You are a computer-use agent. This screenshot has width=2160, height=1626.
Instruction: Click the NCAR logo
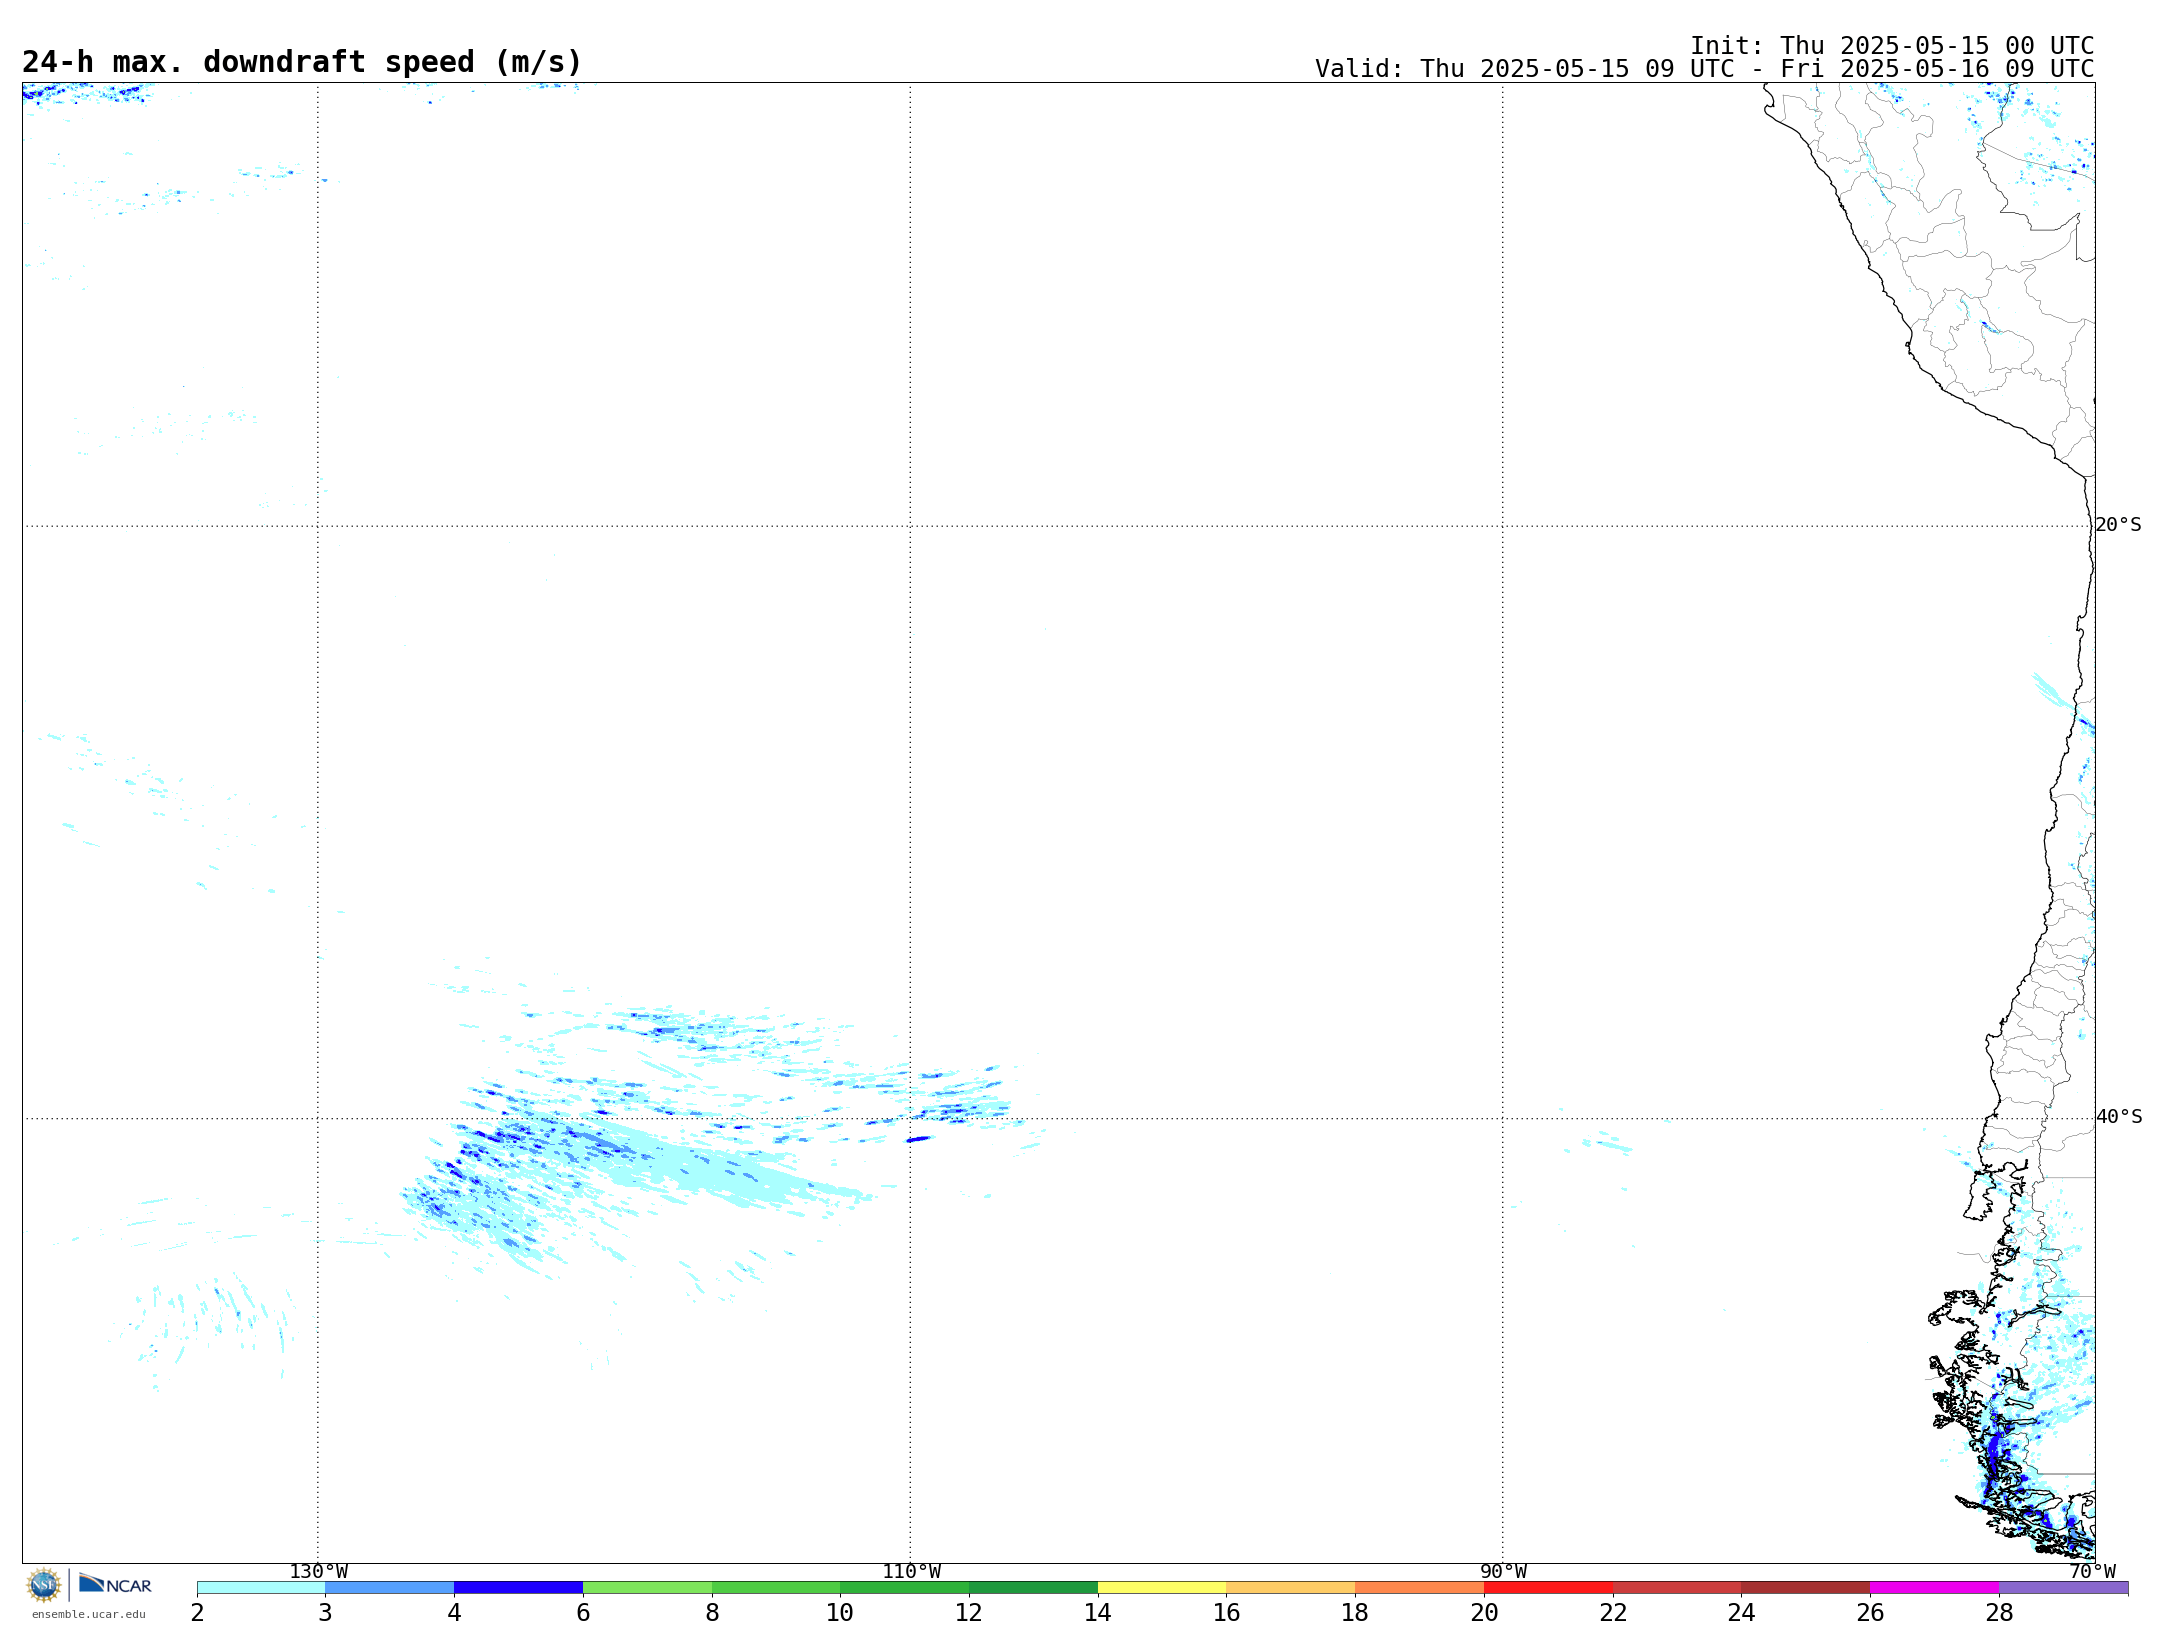click(x=115, y=1584)
